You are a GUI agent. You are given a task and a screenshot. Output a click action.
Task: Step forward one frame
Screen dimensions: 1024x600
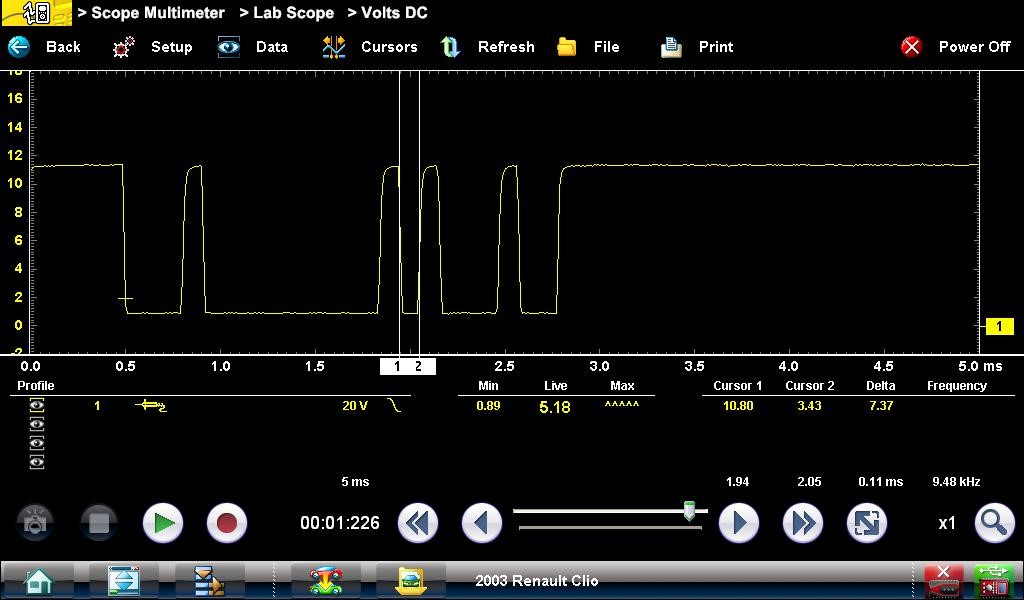click(739, 523)
